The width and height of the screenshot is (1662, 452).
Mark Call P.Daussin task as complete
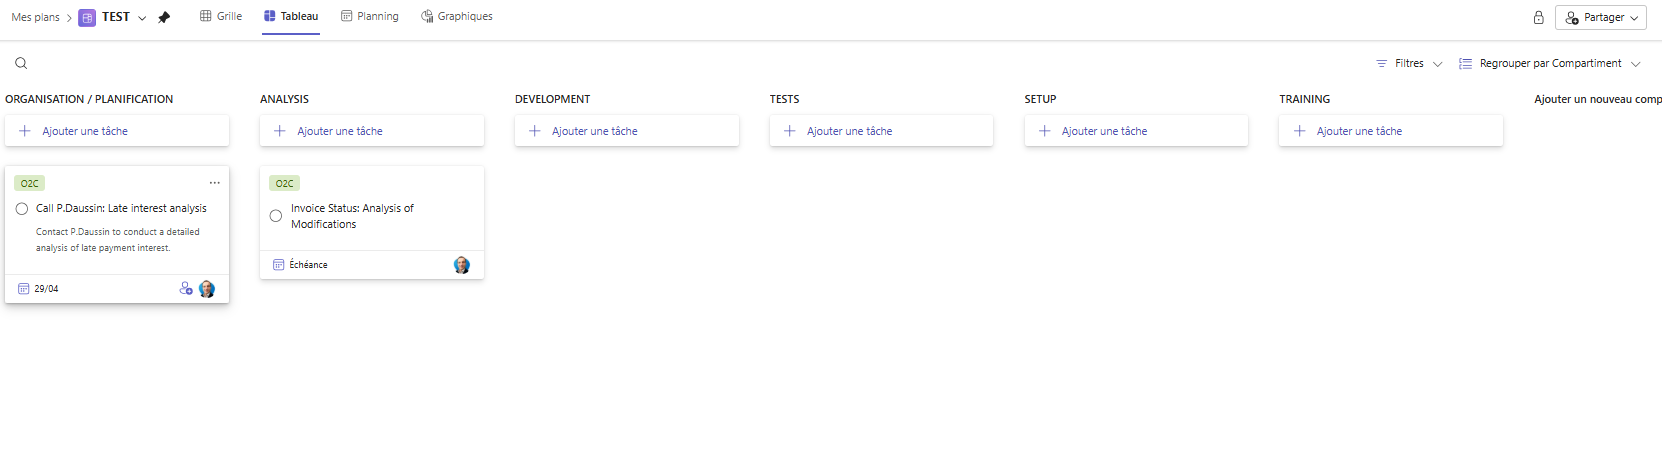click(x=22, y=209)
